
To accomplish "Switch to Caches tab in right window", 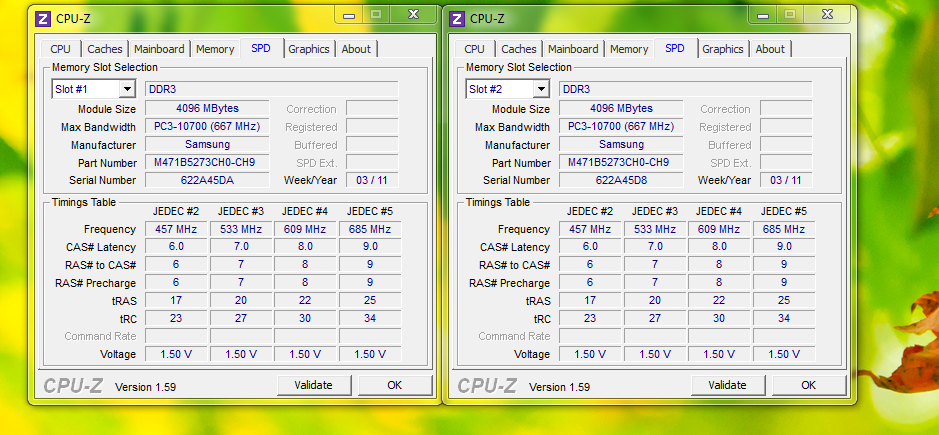I will [x=519, y=49].
